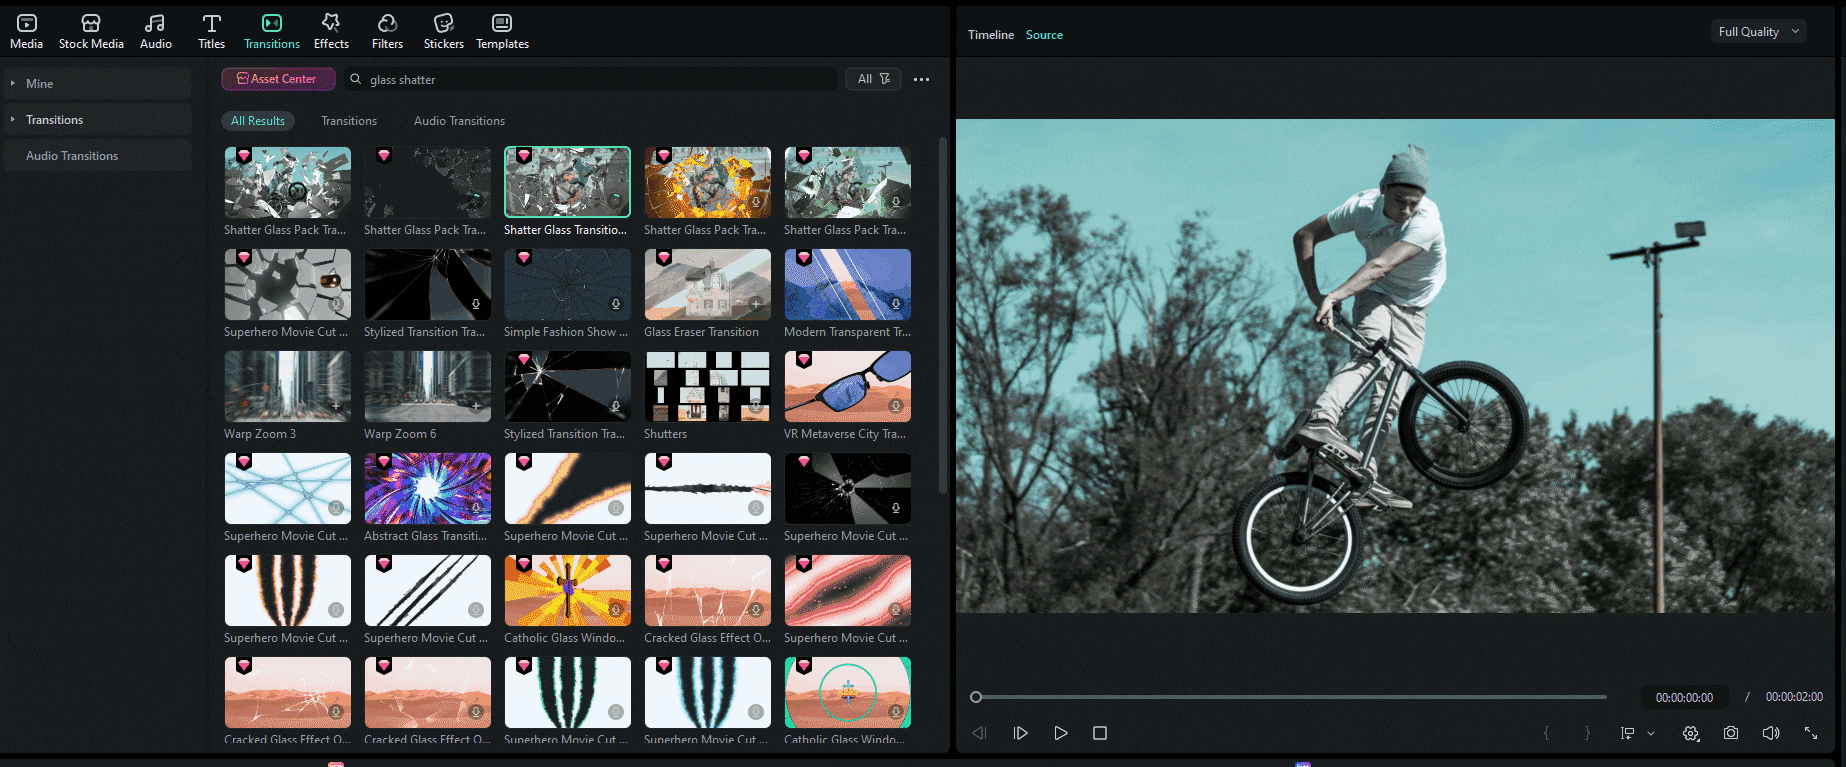Click the insert-to-timeline icon
This screenshot has width=1846, height=767.
(x=1627, y=733)
